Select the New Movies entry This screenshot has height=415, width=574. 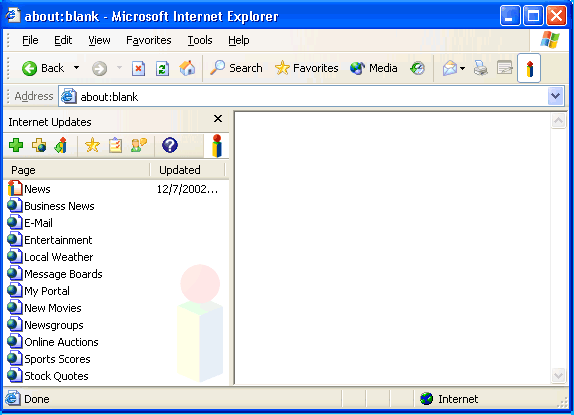point(53,308)
